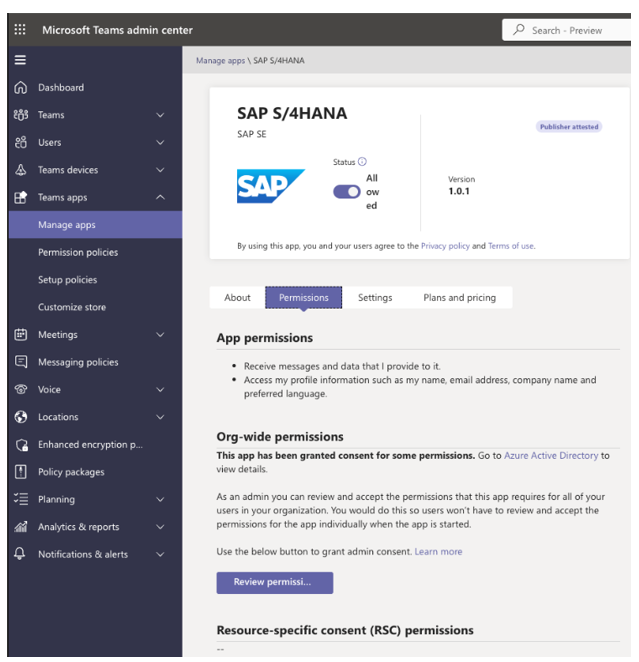The width and height of the screenshot is (639, 662).
Task: Switch to the Settings tab
Action: pos(375,298)
